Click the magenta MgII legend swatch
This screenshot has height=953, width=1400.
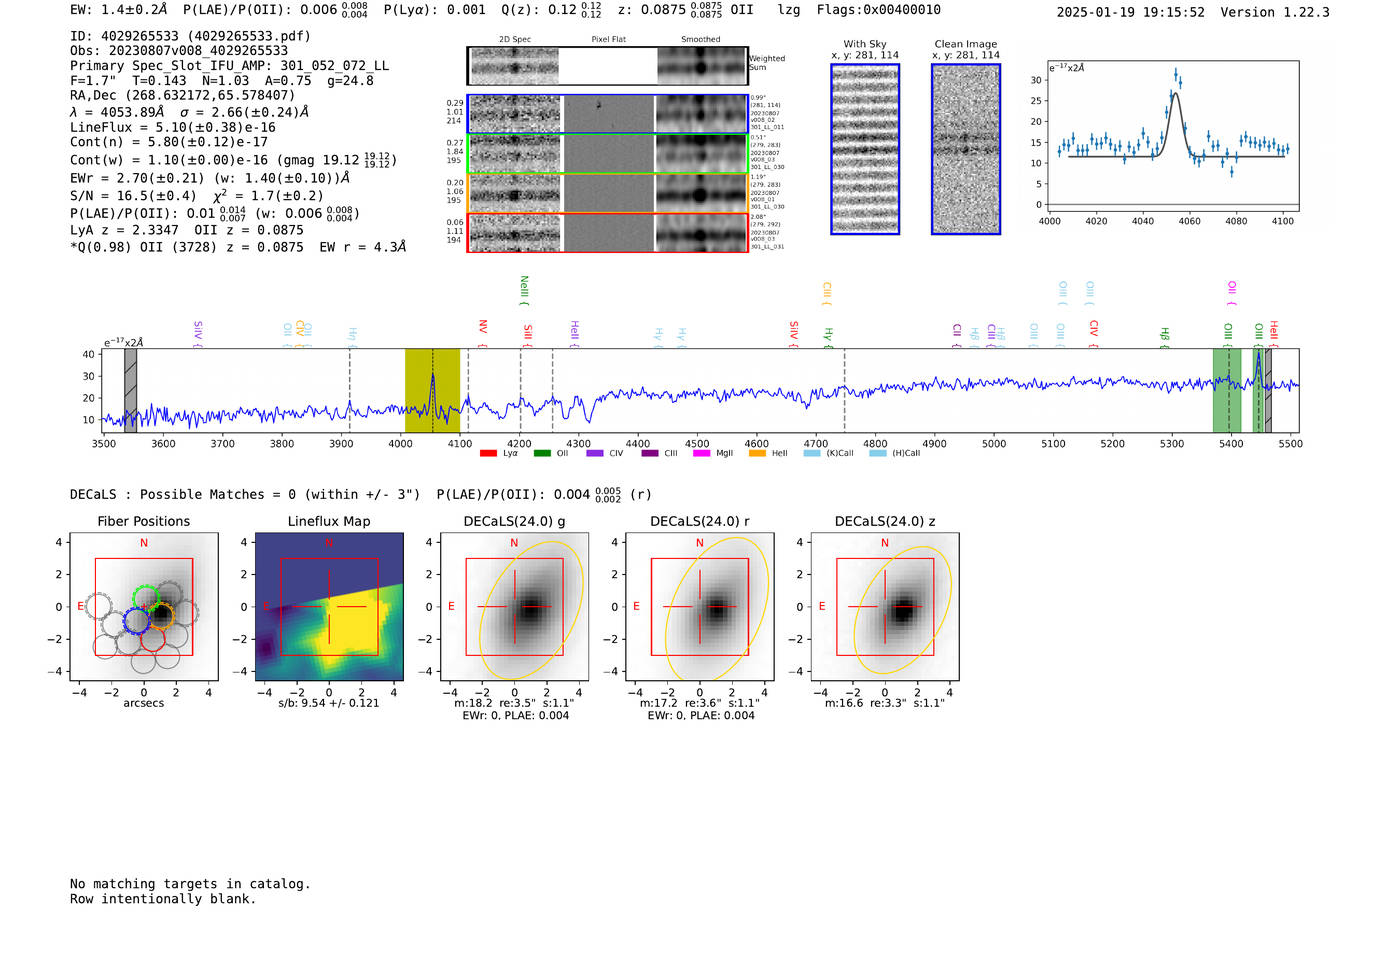click(x=702, y=454)
